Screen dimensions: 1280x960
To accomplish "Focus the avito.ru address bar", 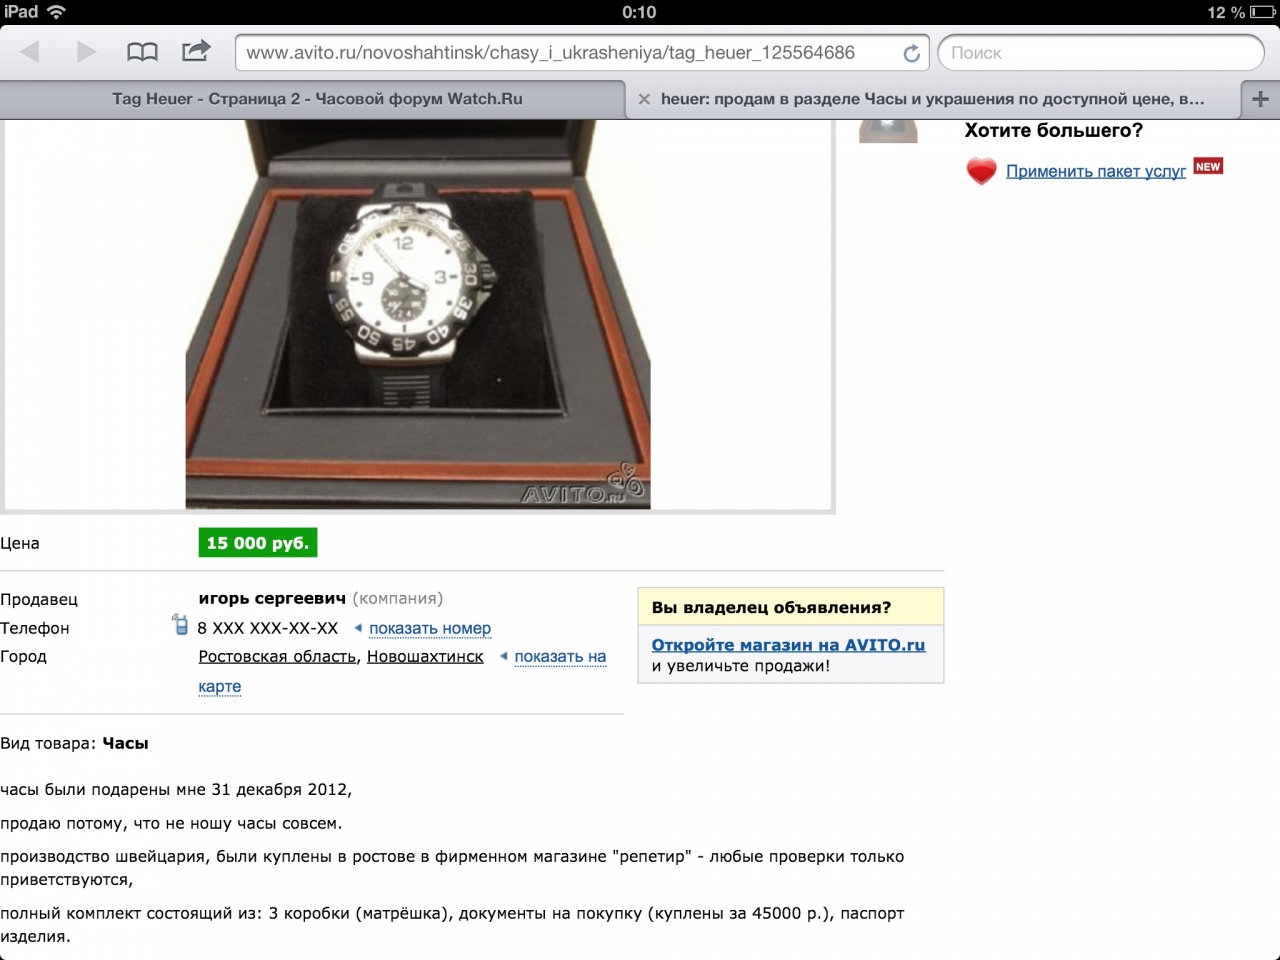I will tap(570, 53).
